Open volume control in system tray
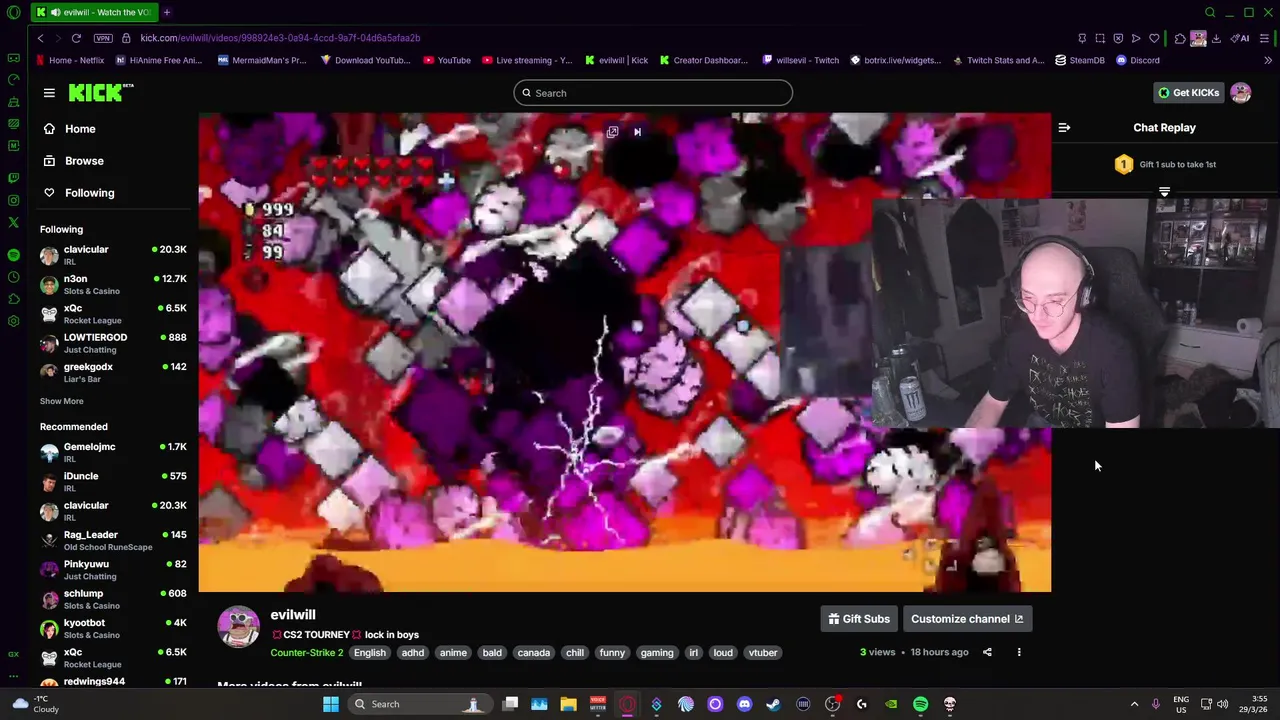The width and height of the screenshot is (1280, 720). coord(1223,704)
